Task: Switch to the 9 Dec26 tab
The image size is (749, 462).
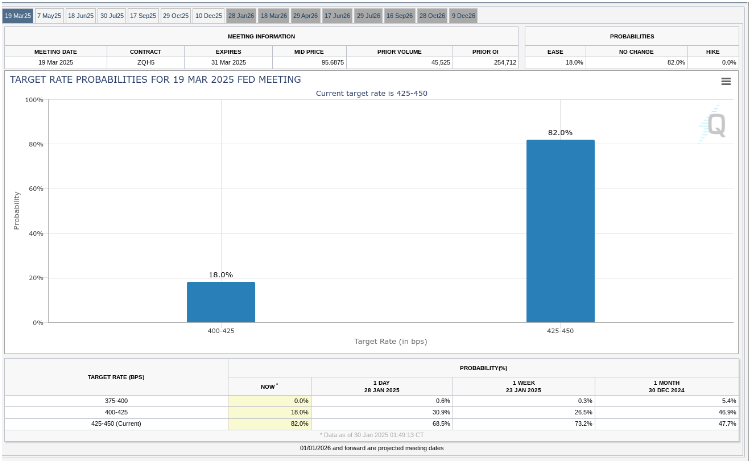Action: [x=463, y=16]
